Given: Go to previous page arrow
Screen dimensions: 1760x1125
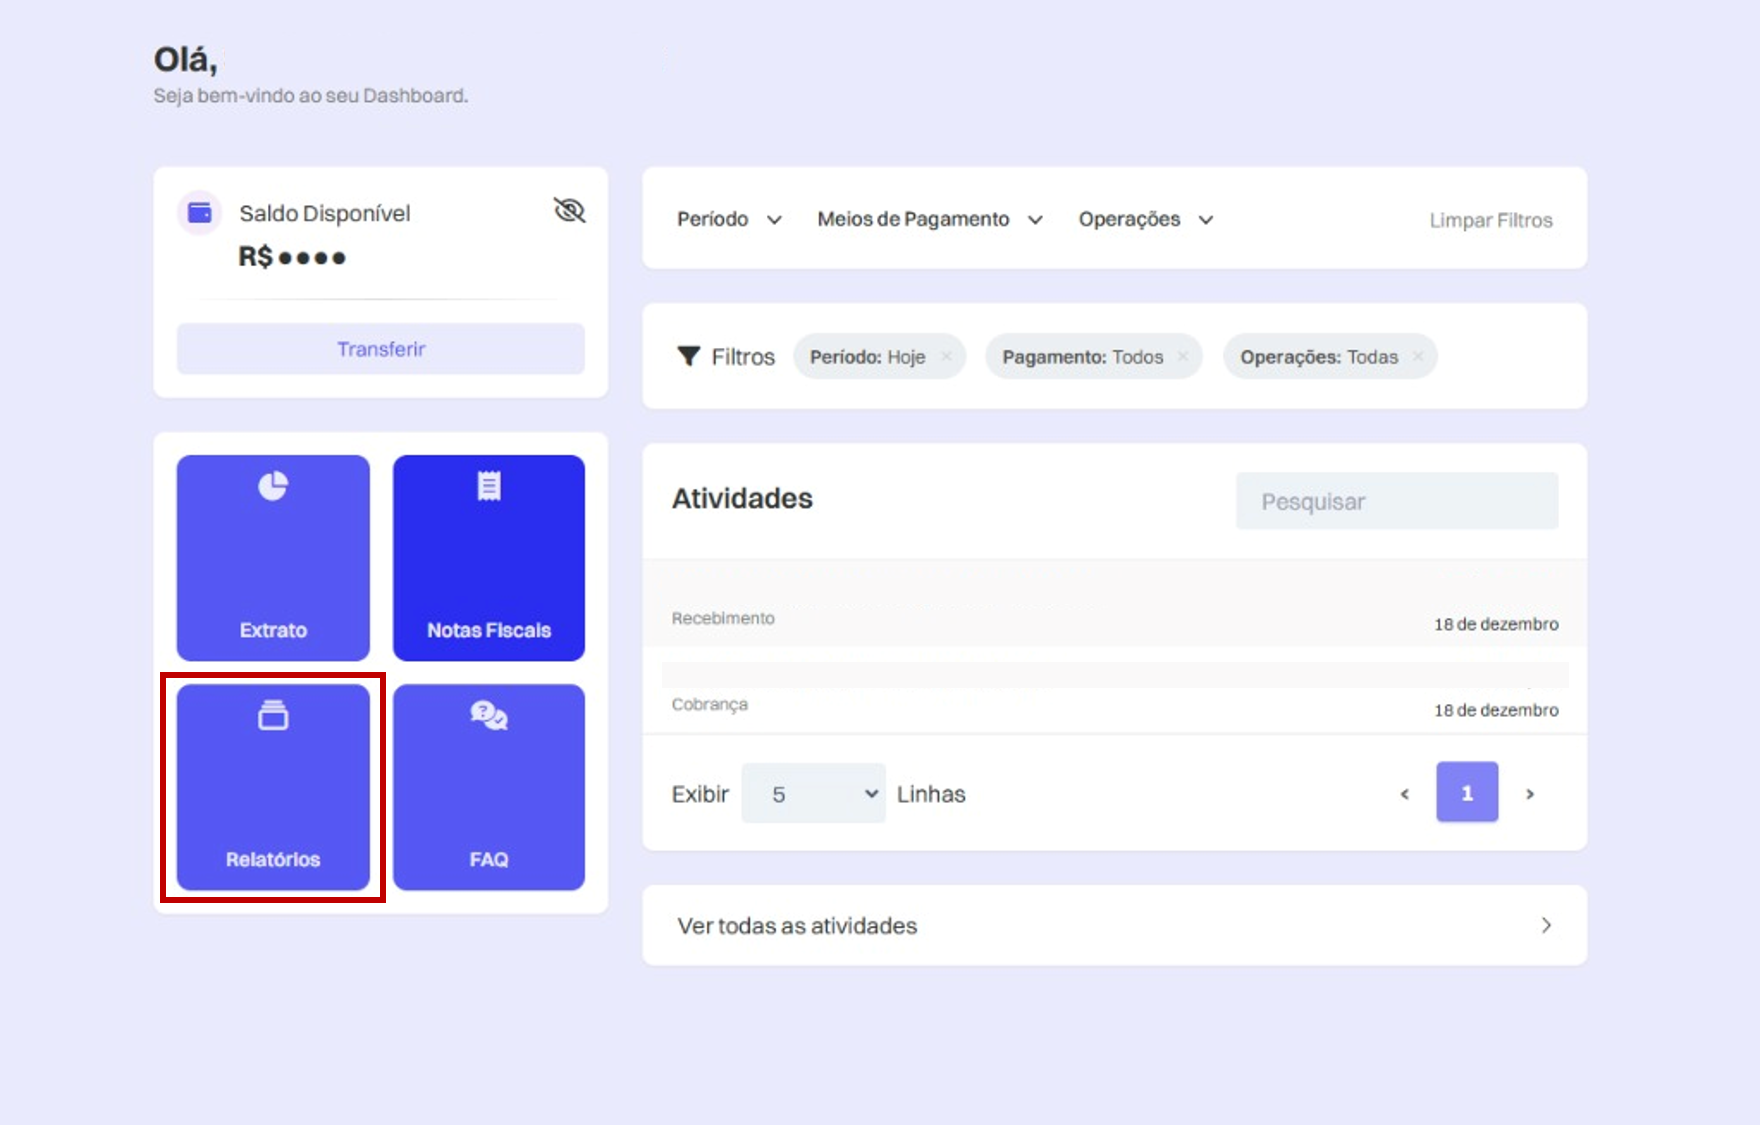Looking at the screenshot, I should pyautogui.click(x=1405, y=793).
